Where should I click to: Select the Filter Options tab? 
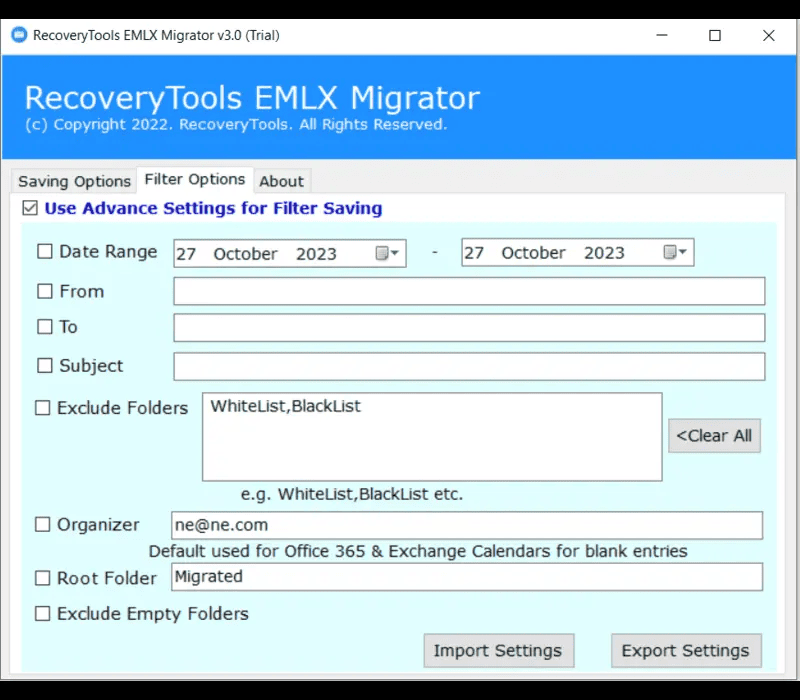(195, 180)
